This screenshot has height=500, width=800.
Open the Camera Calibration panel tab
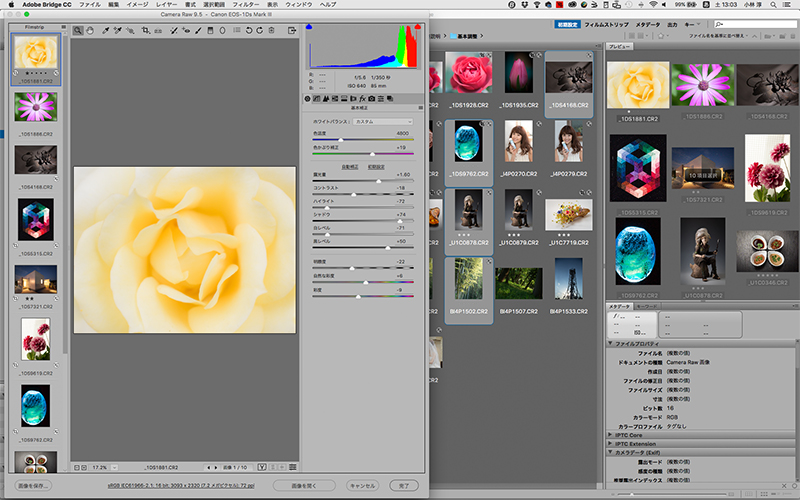[371, 98]
